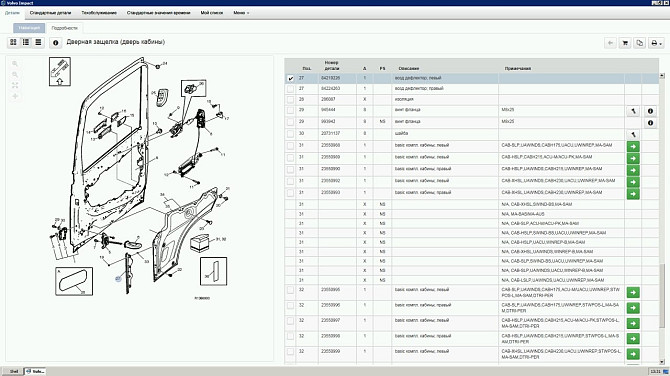
Task: Click highlighted callout 27 in the diagram
Action: [118, 279]
